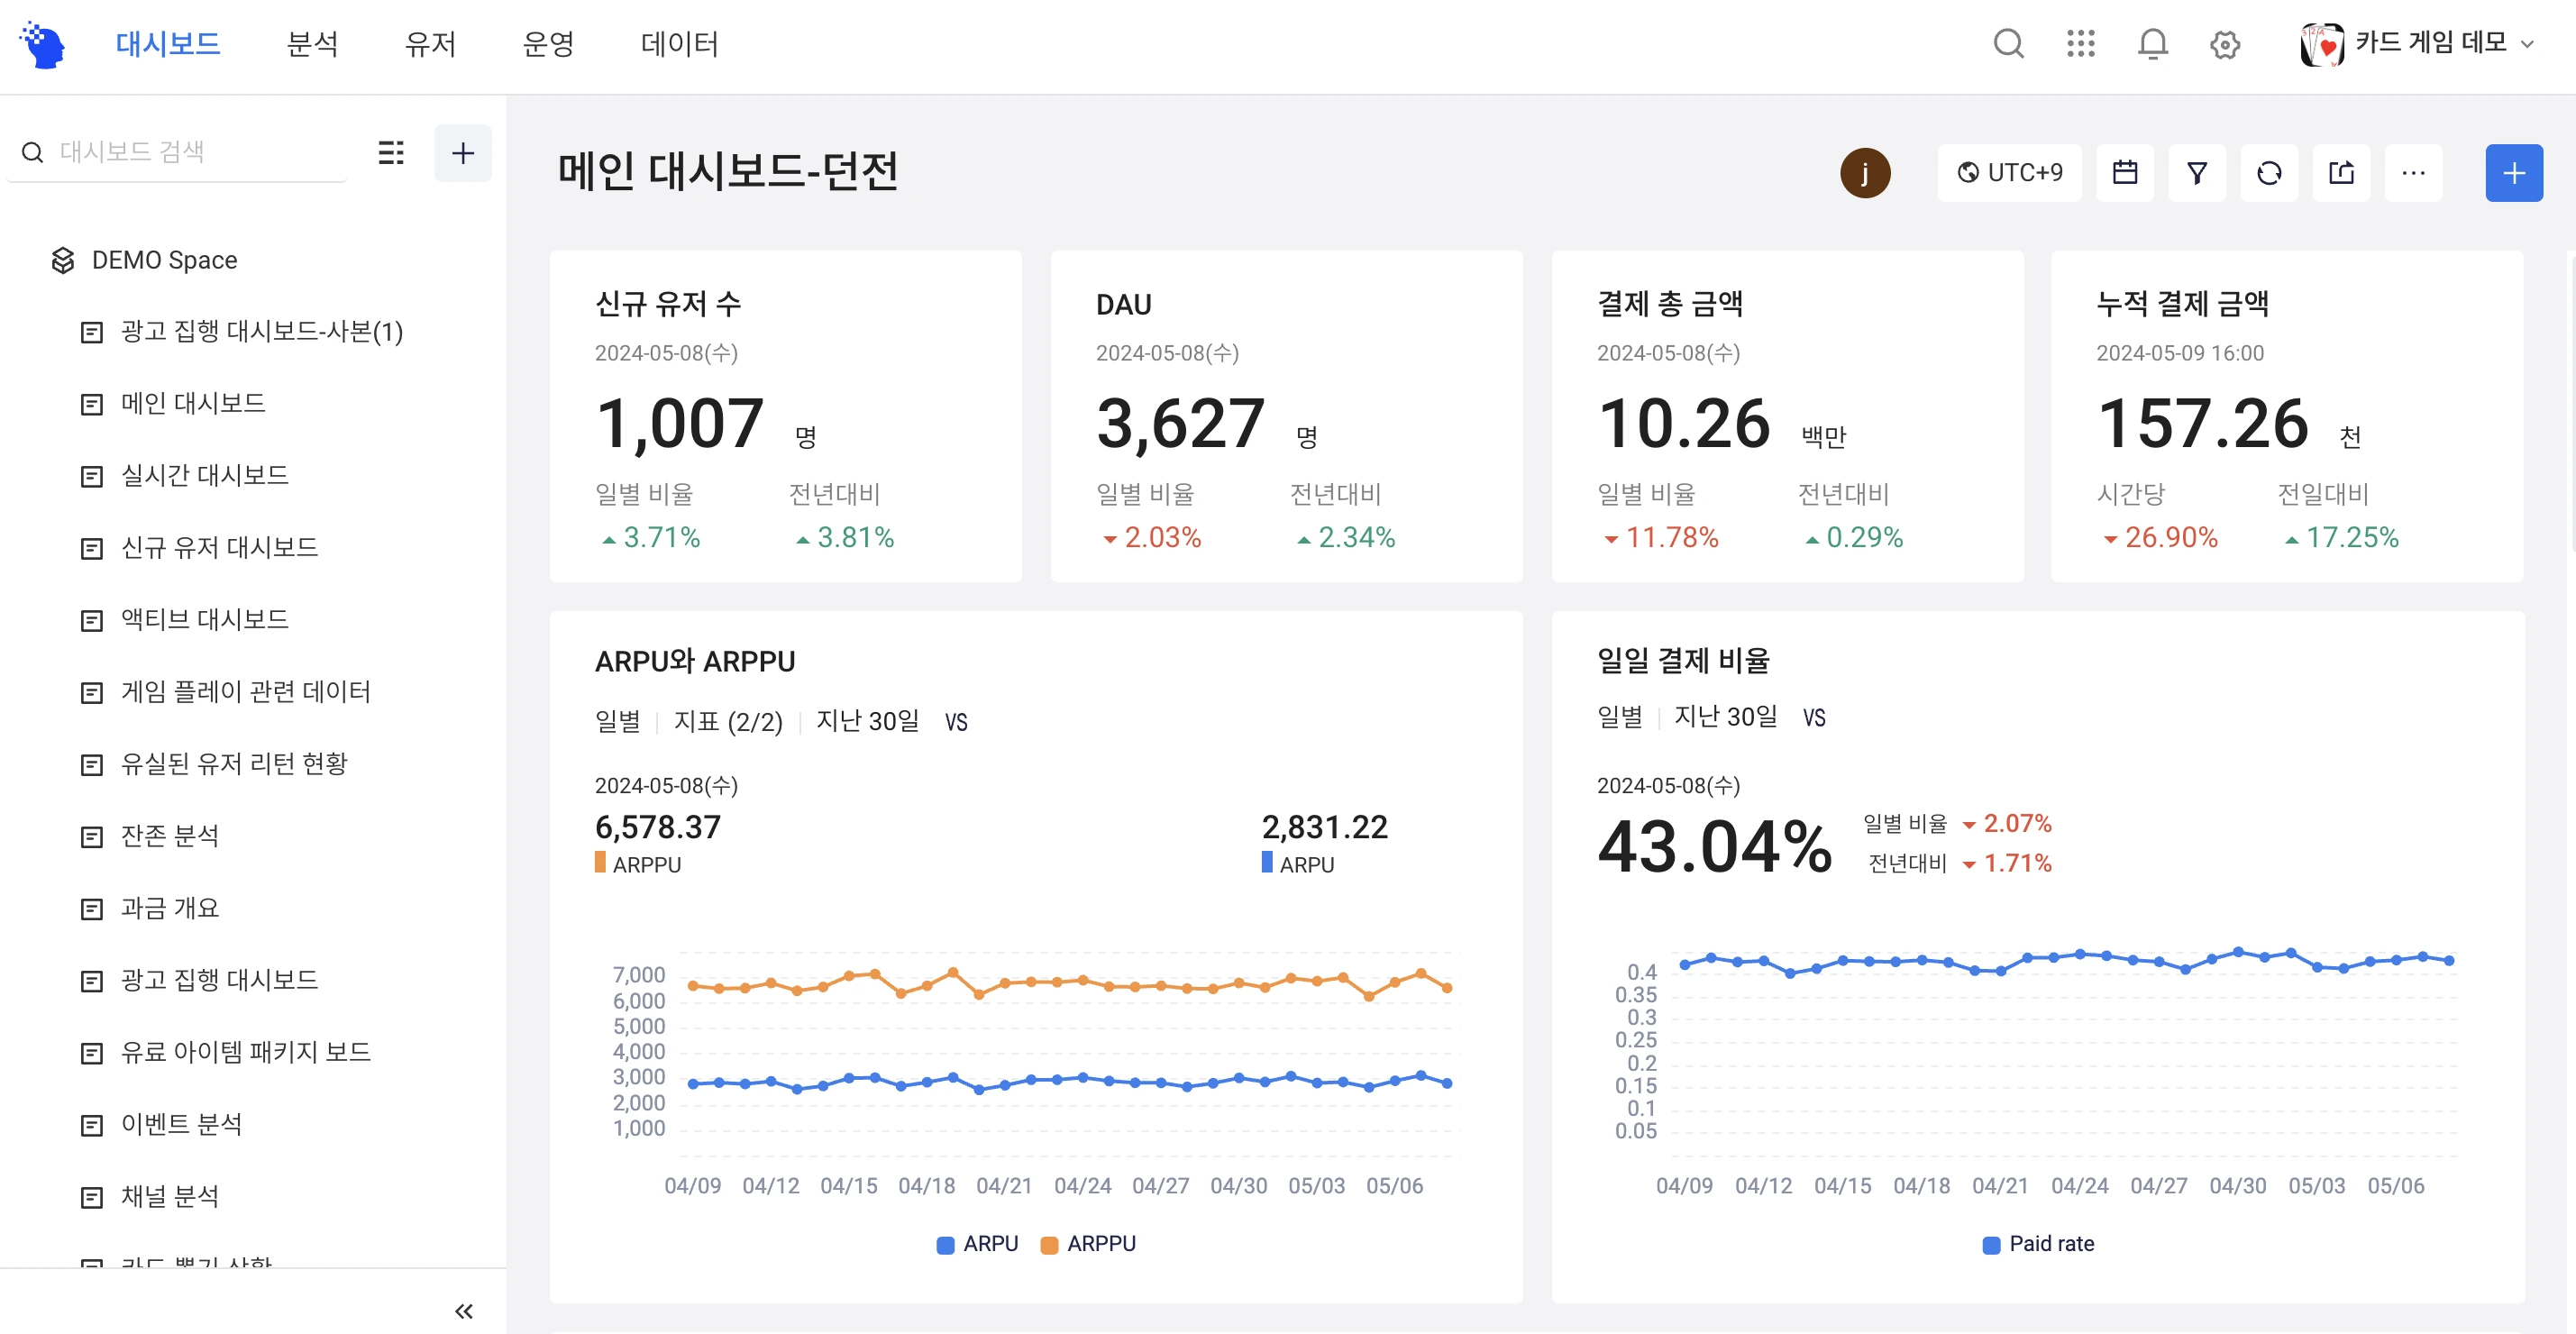Viewport: 2576px width, 1334px height.
Task: Click the share/export dashboard icon
Action: tap(2341, 173)
